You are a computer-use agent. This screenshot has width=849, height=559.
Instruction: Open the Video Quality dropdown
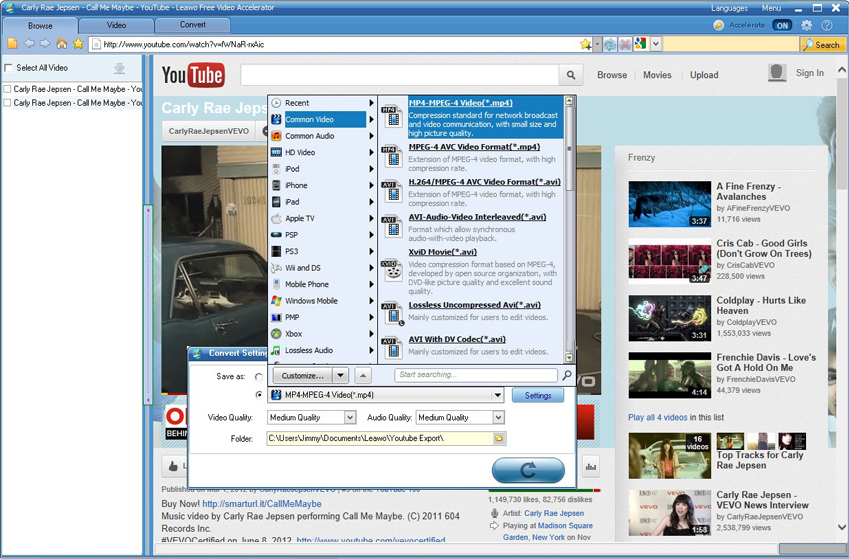(x=350, y=417)
